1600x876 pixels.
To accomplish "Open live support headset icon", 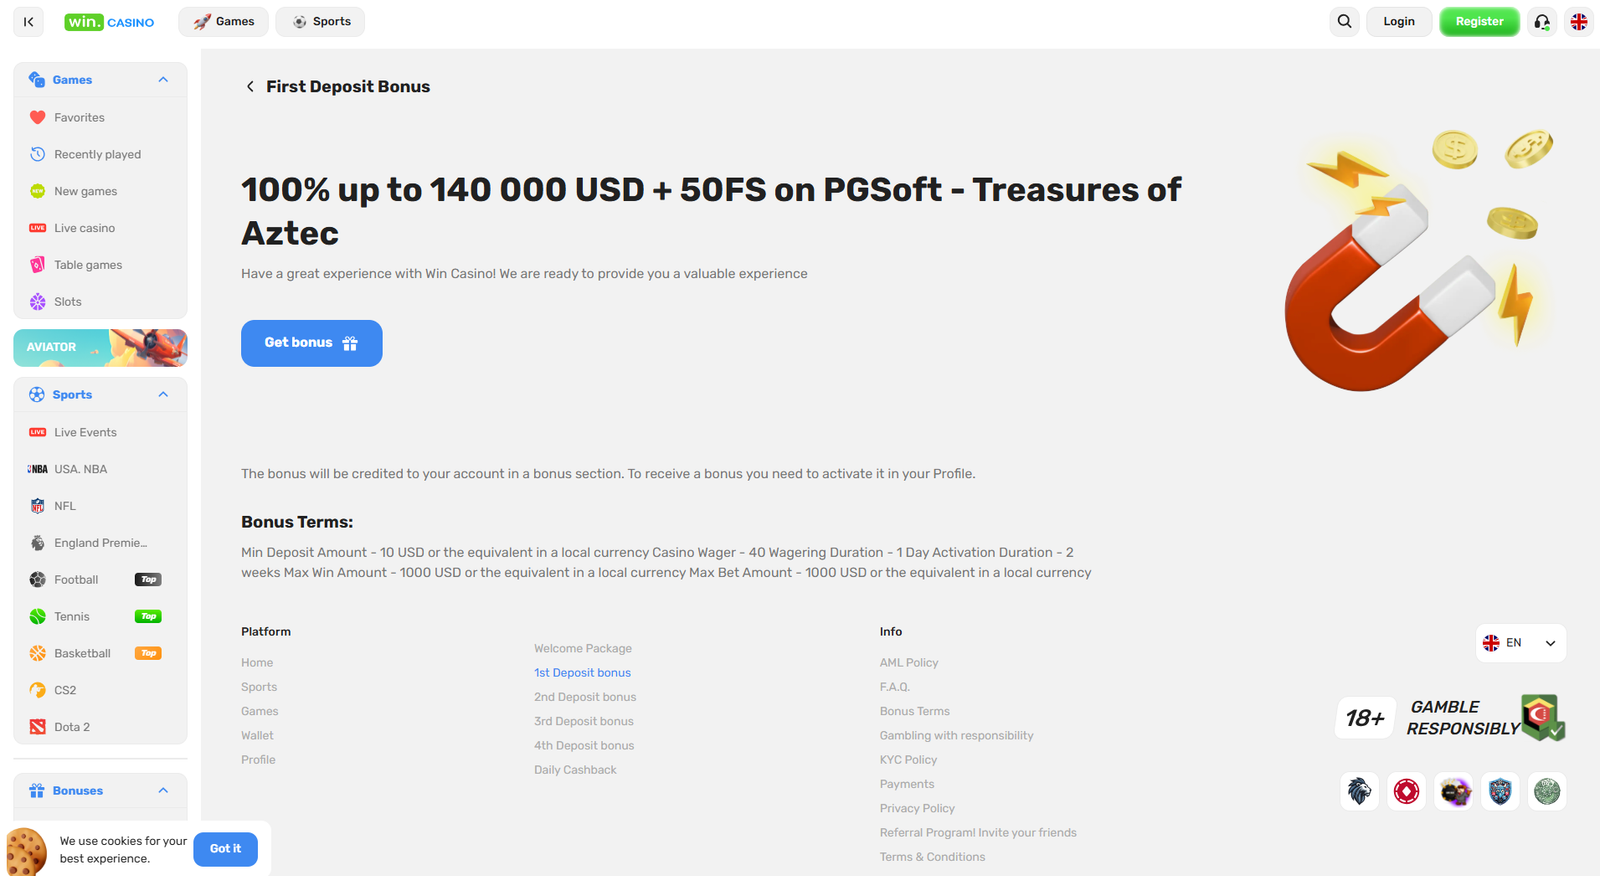I will [x=1542, y=21].
